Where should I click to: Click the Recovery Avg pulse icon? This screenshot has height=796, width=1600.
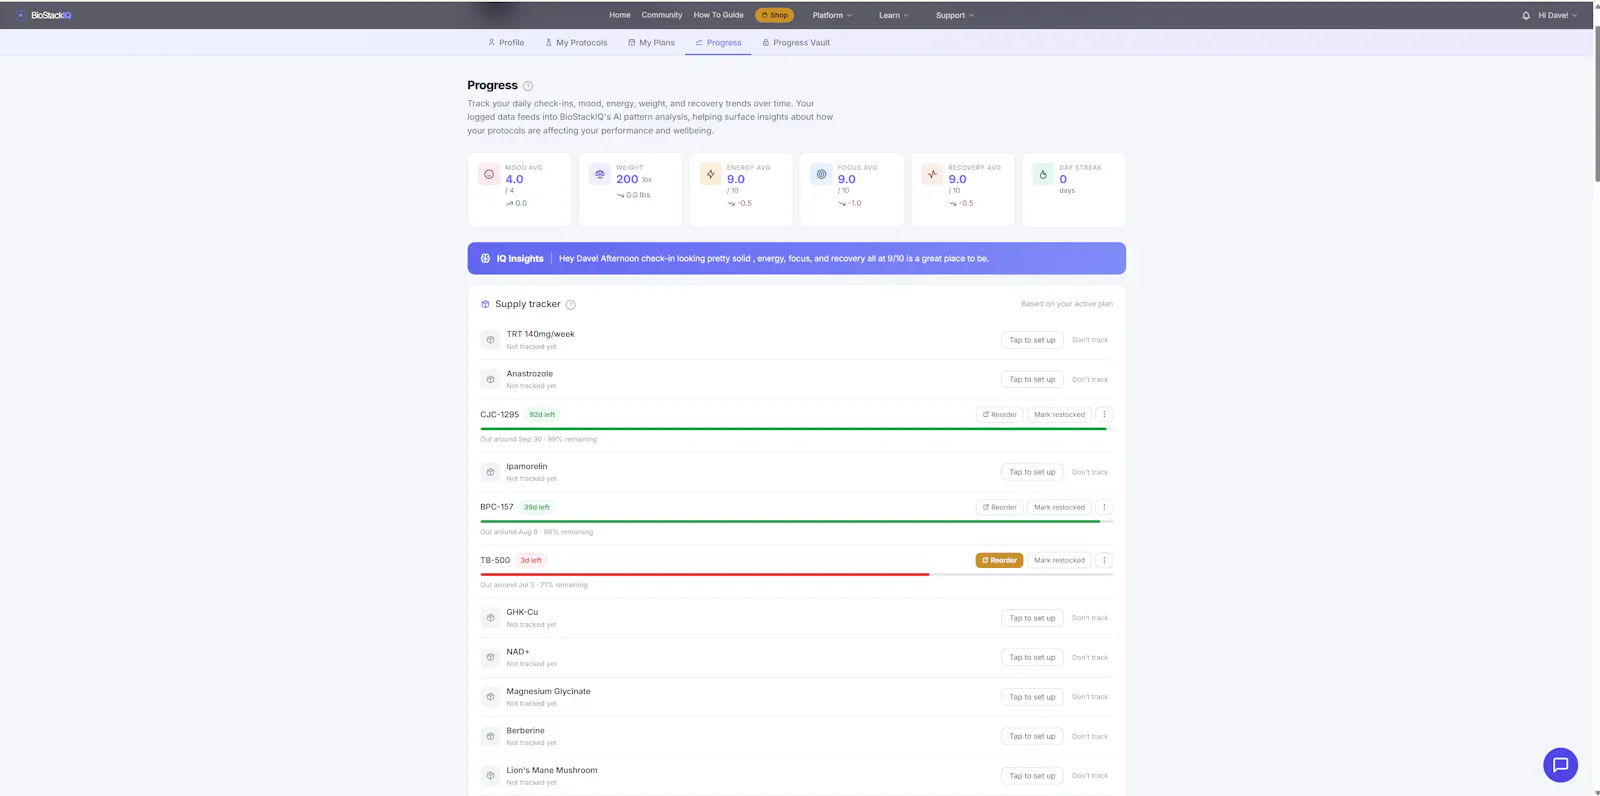[x=933, y=174]
